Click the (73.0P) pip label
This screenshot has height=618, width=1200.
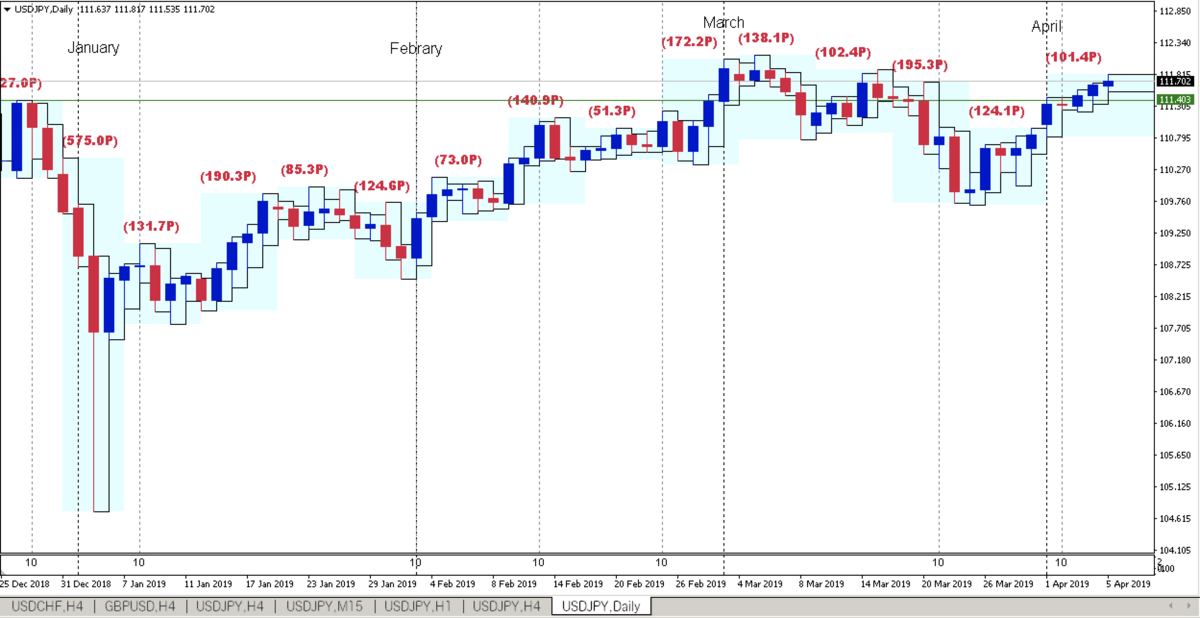click(x=458, y=160)
